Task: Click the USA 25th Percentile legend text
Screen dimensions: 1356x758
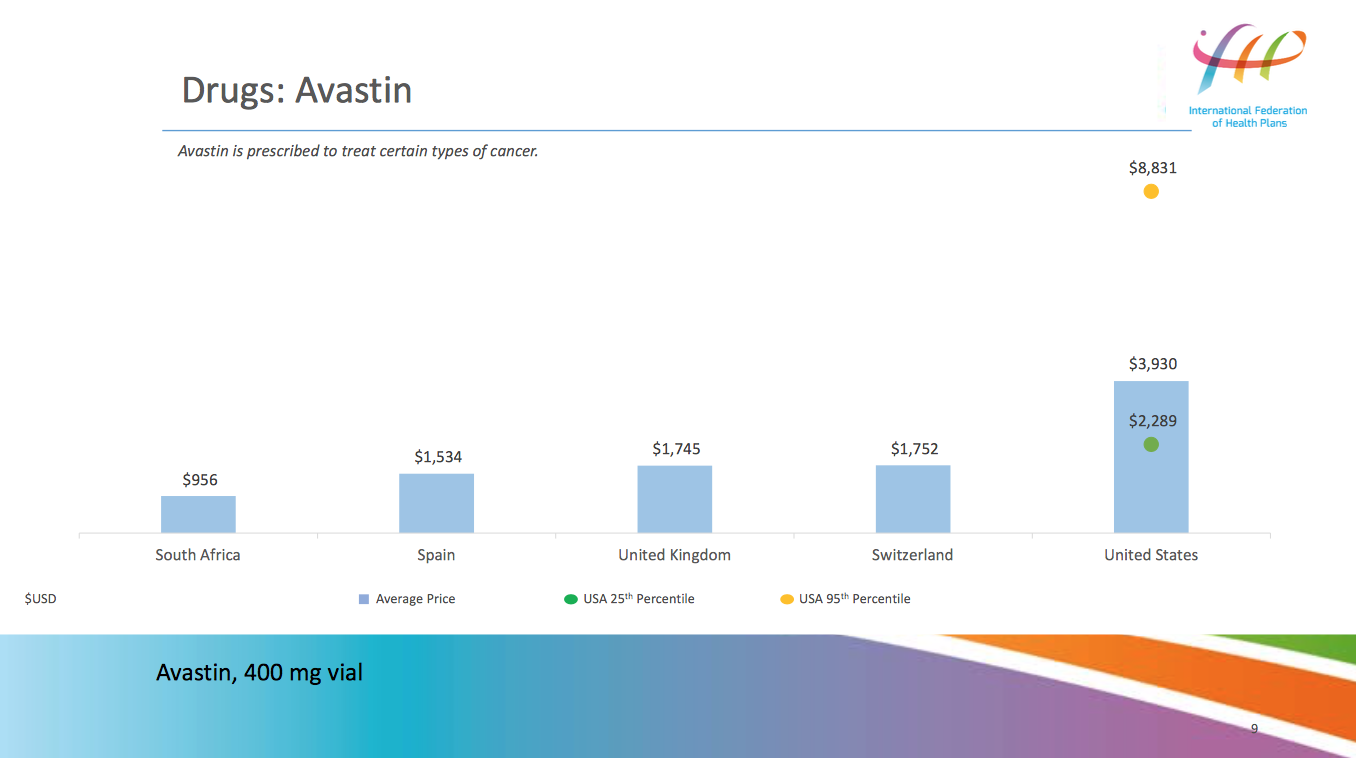Action: pos(639,599)
